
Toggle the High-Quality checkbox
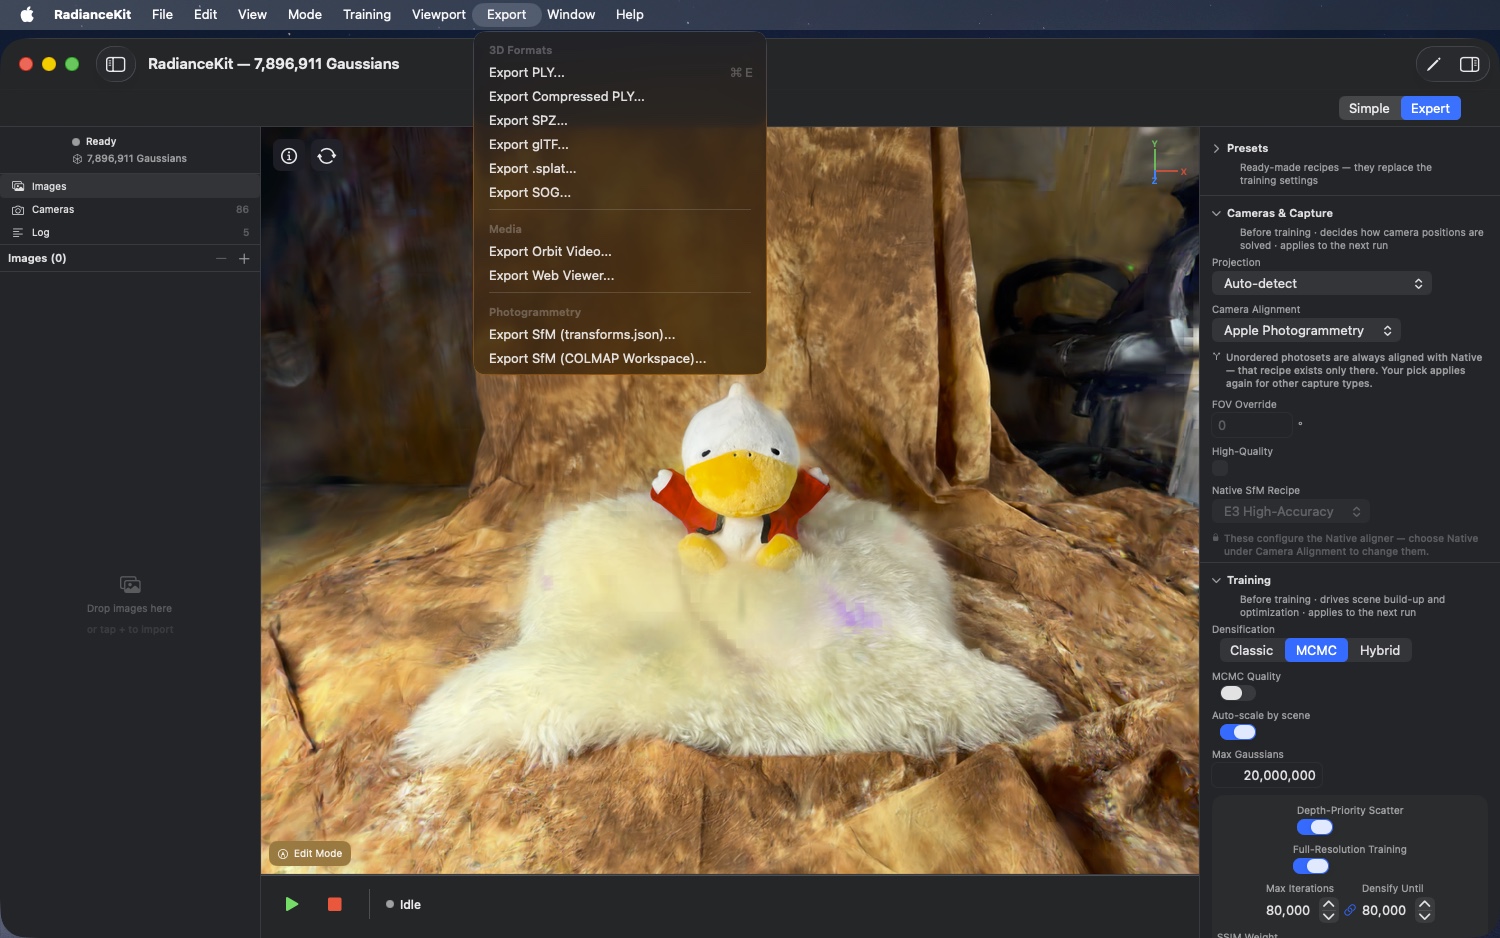click(x=1220, y=468)
